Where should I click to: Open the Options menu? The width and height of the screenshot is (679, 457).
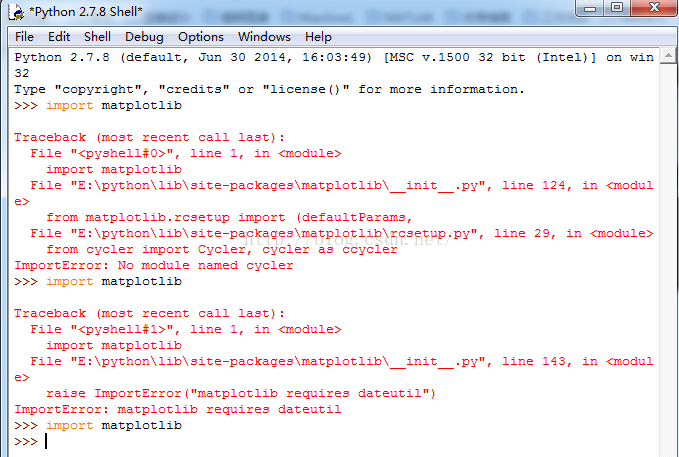coord(200,37)
